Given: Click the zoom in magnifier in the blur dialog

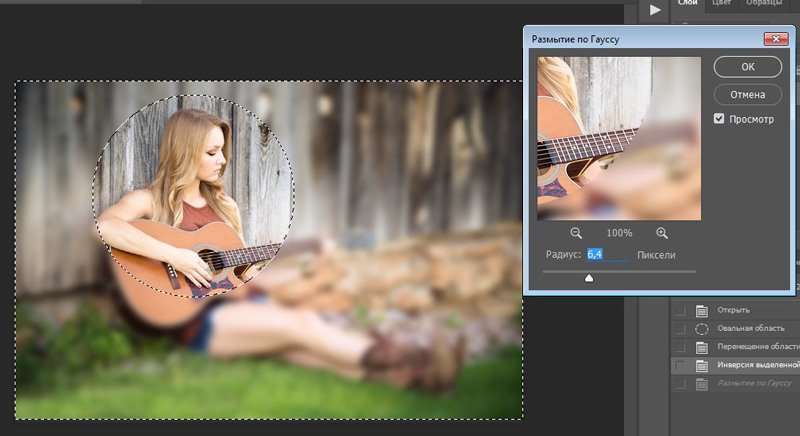Looking at the screenshot, I should pos(662,233).
